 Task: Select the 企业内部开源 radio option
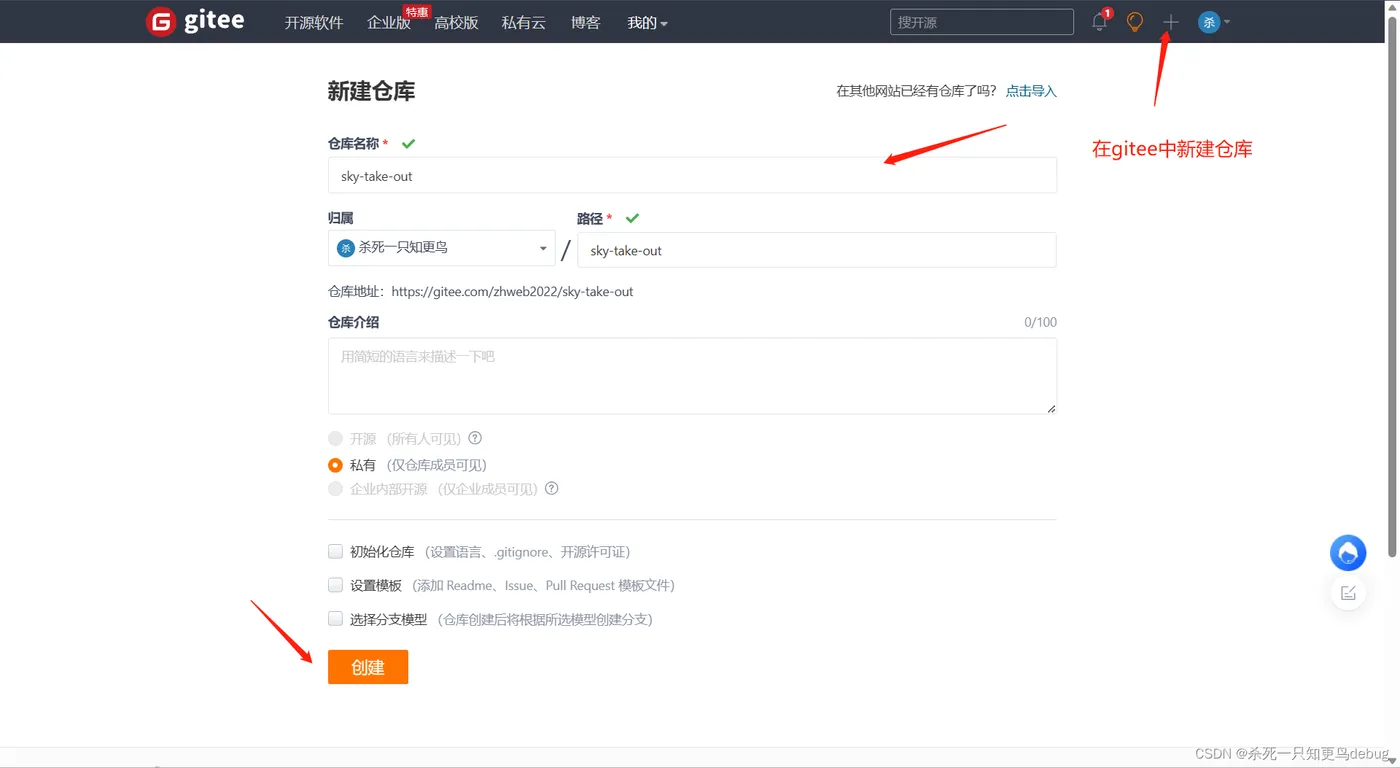pyautogui.click(x=335, y=489)
